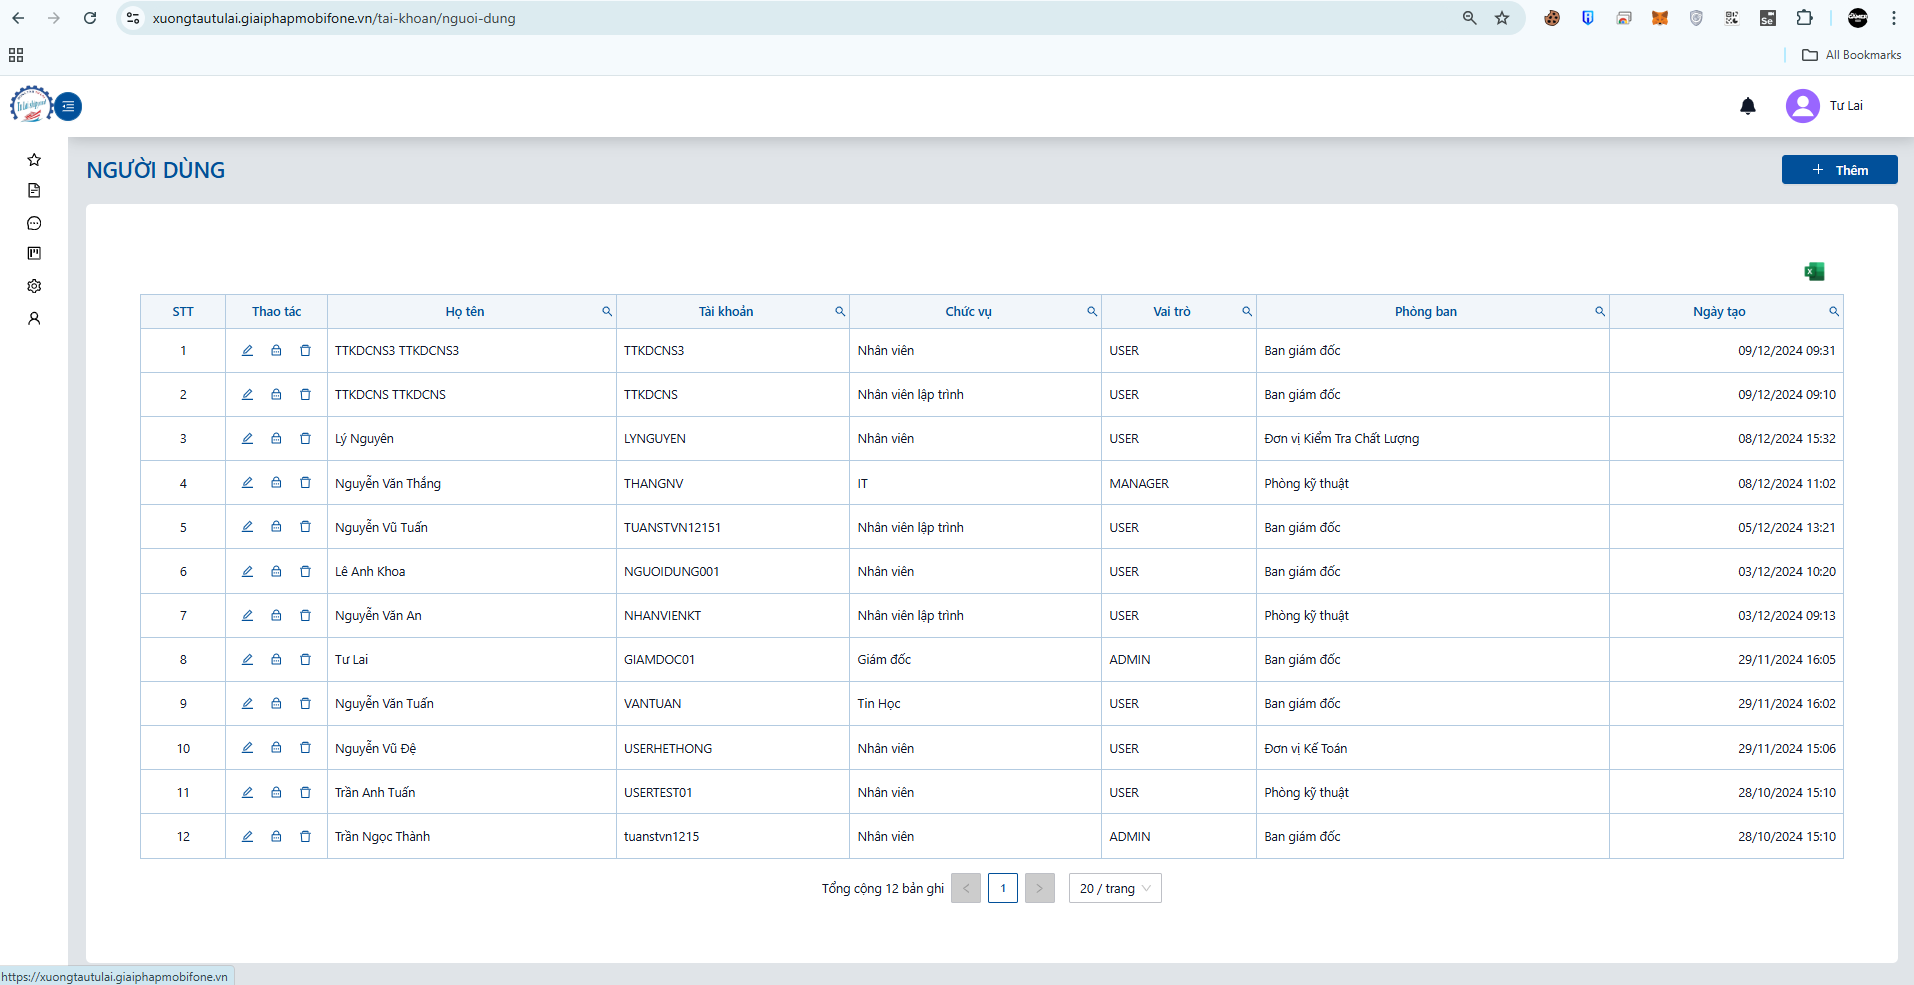The width and height of the screenshot is (1914, 985).
Task: Open search filter on Phòng ban column
Action: (1600, 311)
